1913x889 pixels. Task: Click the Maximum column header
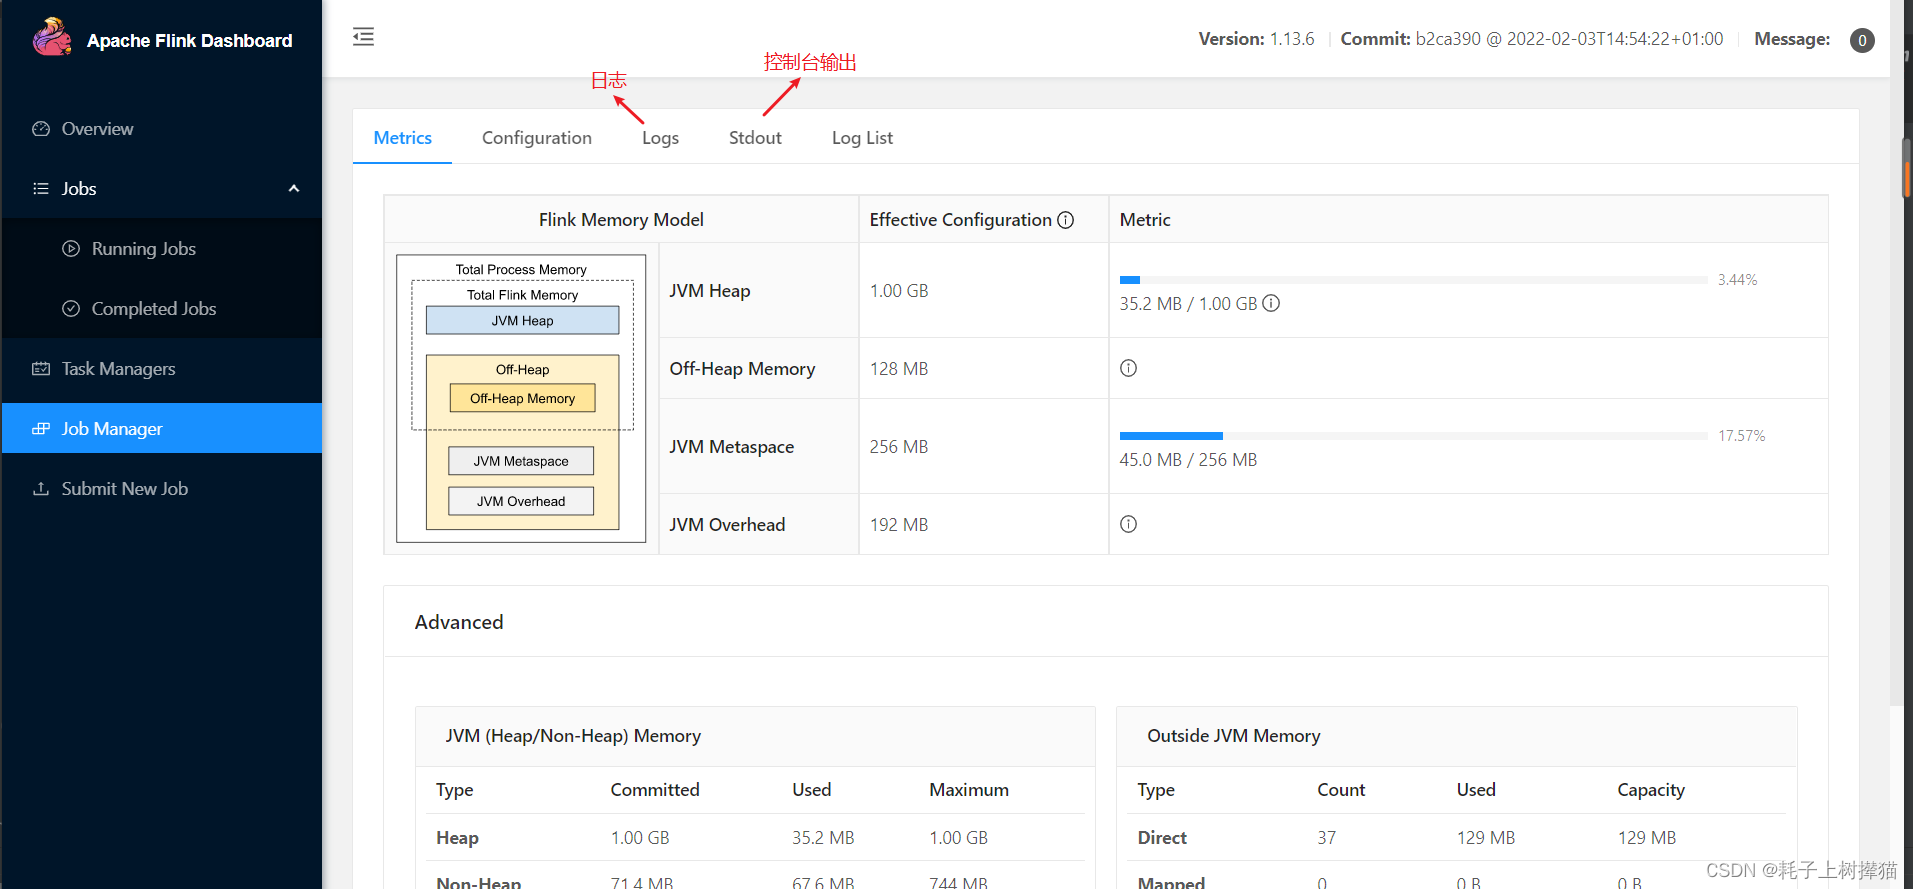click(x=969, y=790)
